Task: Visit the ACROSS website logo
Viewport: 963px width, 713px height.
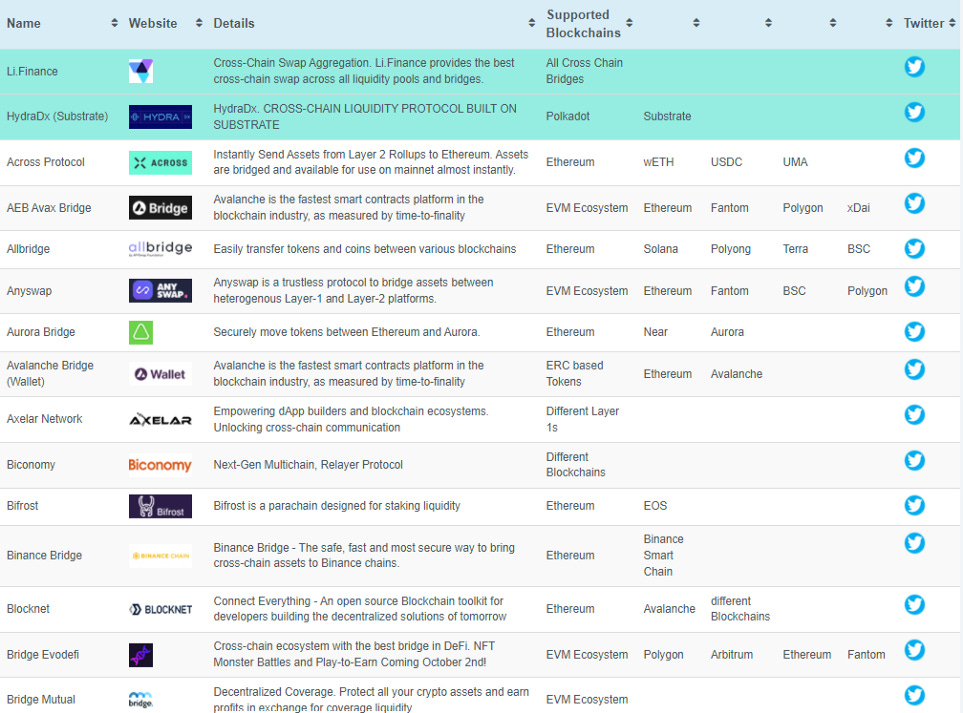Action: (x=160, y=163)
